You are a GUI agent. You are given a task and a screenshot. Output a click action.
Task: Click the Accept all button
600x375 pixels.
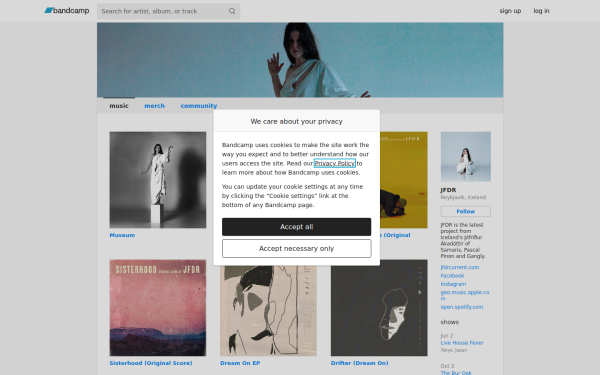(x=297, y=227)
